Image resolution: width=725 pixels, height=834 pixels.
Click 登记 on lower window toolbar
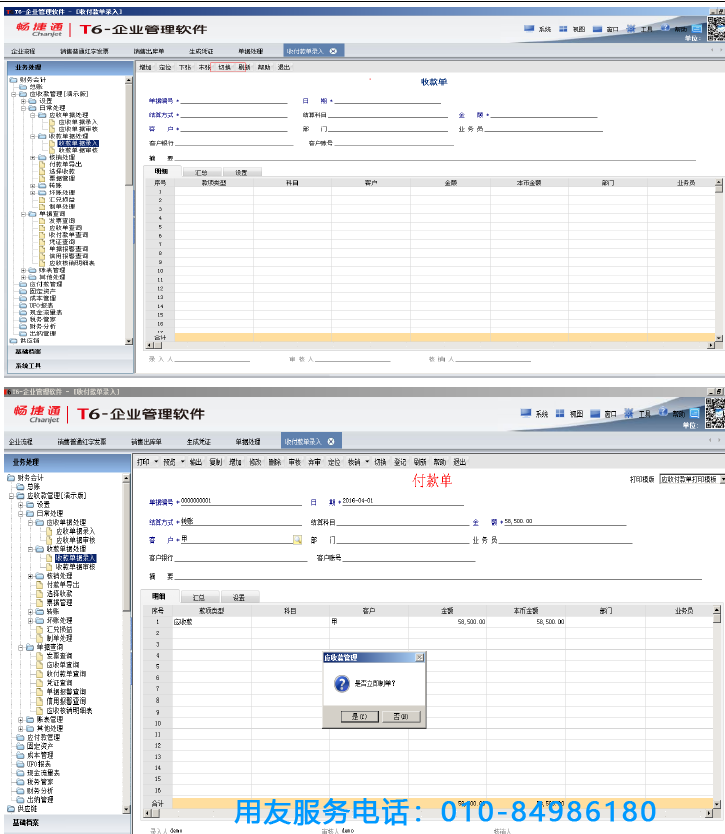tap(400, 462)
